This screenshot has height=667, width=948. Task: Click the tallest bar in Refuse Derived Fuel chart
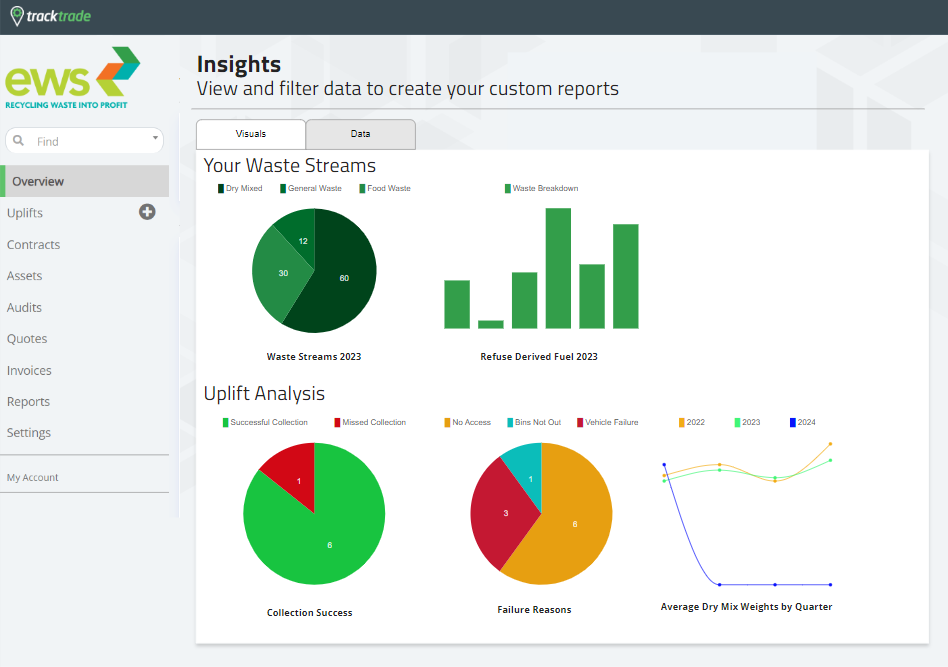pos(558,268)
